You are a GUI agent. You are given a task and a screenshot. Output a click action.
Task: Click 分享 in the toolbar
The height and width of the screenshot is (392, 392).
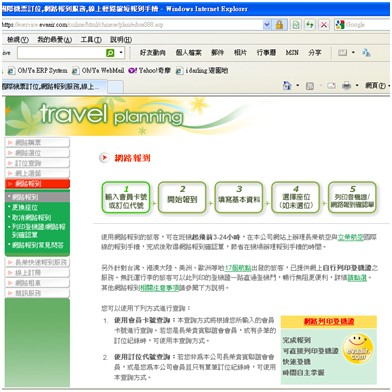[x=315, y=53]
